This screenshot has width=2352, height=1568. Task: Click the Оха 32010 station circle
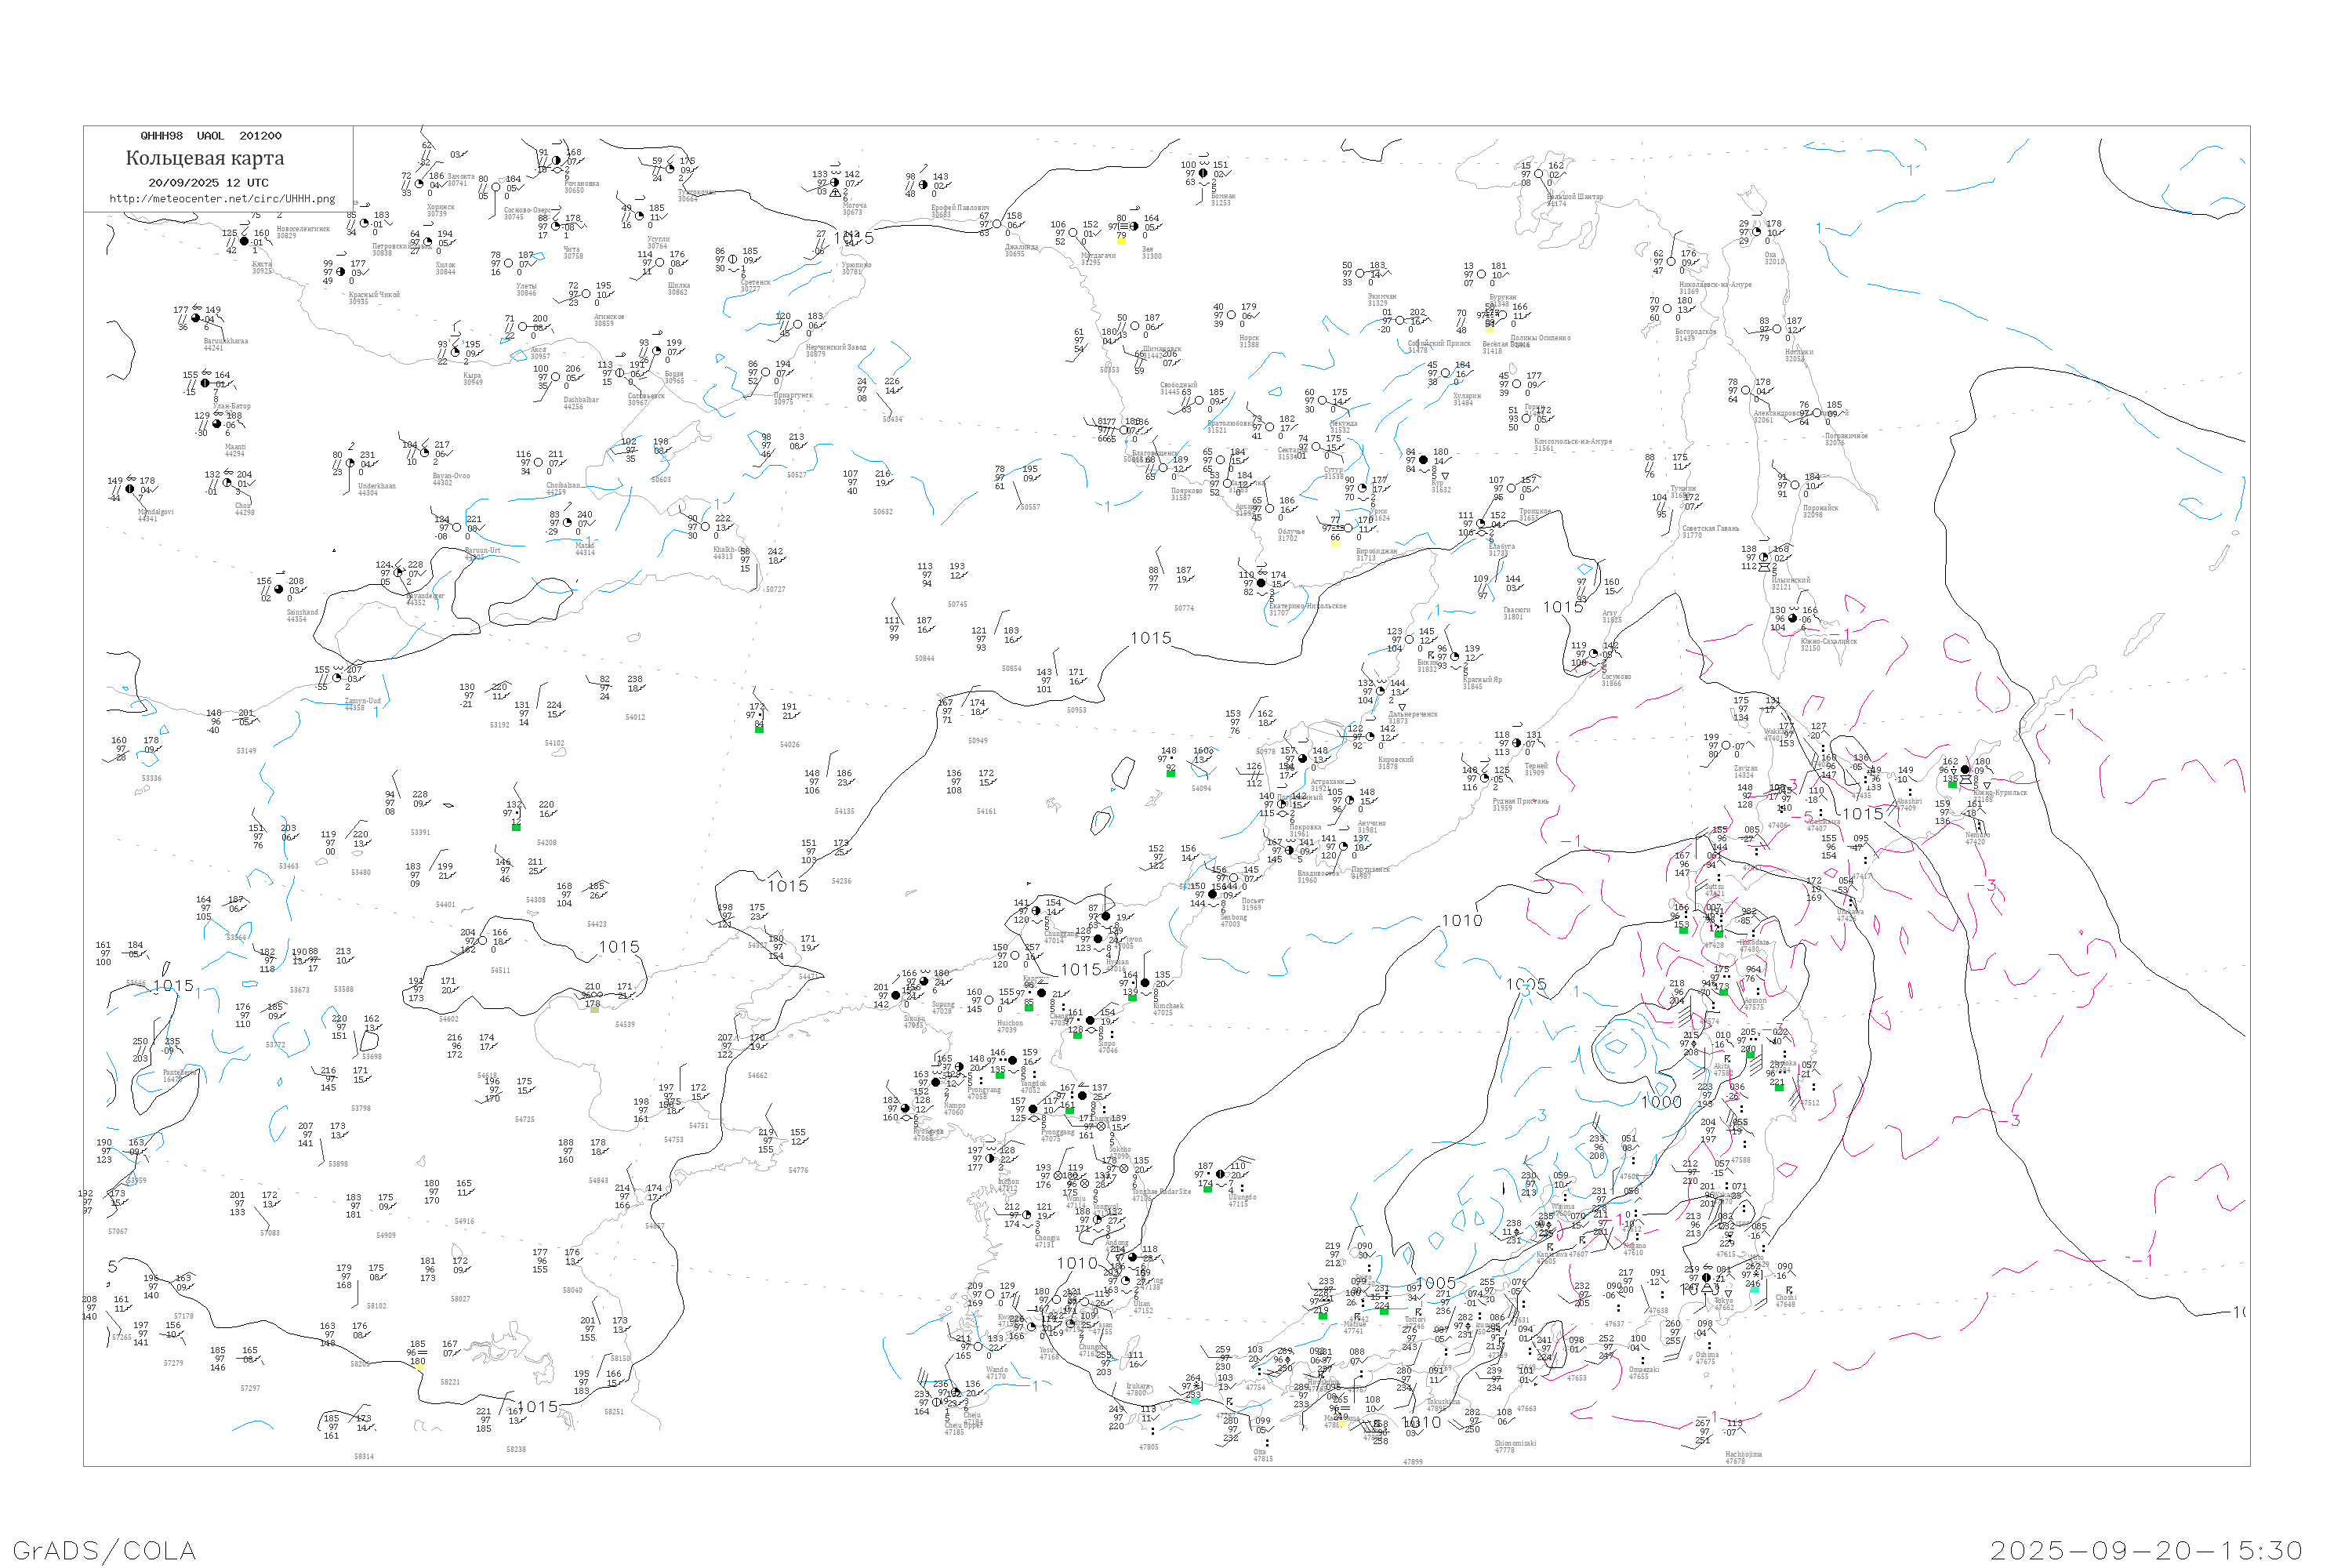[x=1757, y=232]
